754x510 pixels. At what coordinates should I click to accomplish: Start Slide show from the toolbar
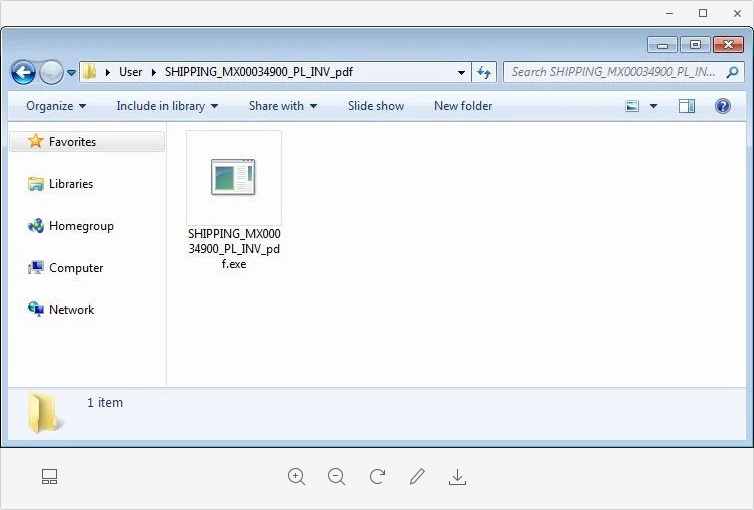click(x=376, y=106)
